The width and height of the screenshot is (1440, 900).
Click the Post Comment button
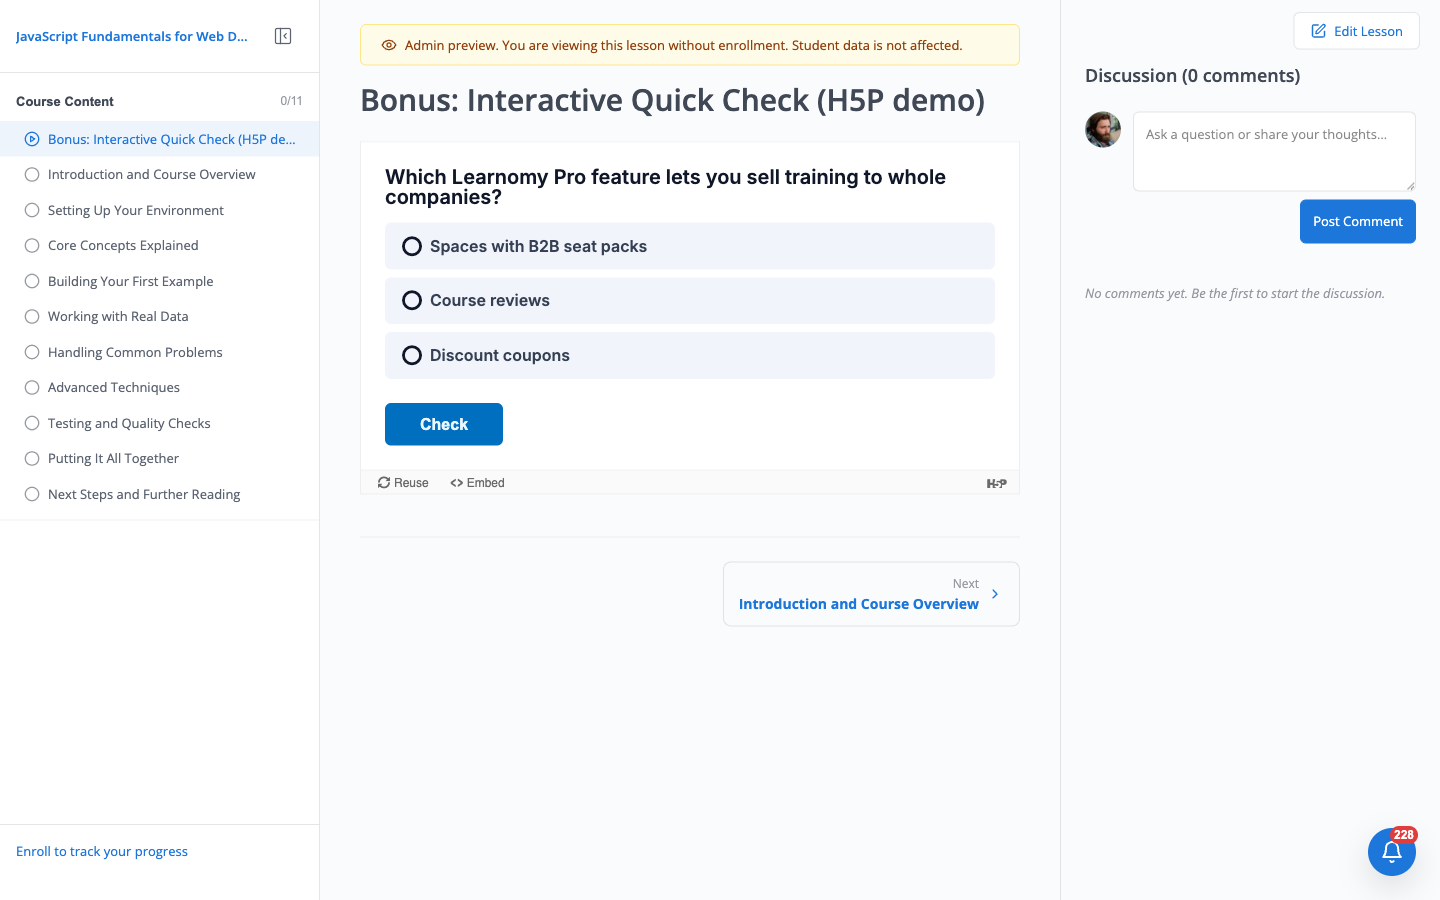coord(1358,221)
